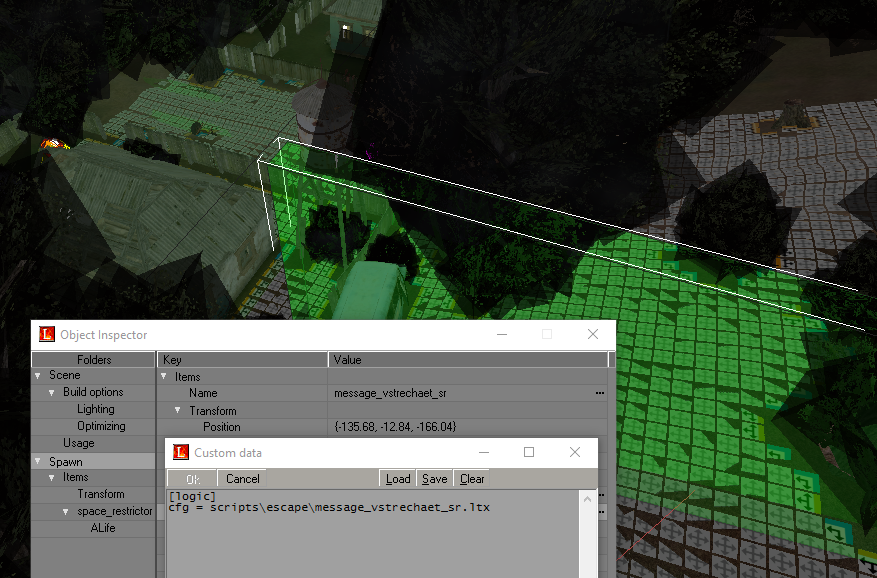877x578 pixels.
Task: Collapse the Scene tree node
Action: click(37, 375)
